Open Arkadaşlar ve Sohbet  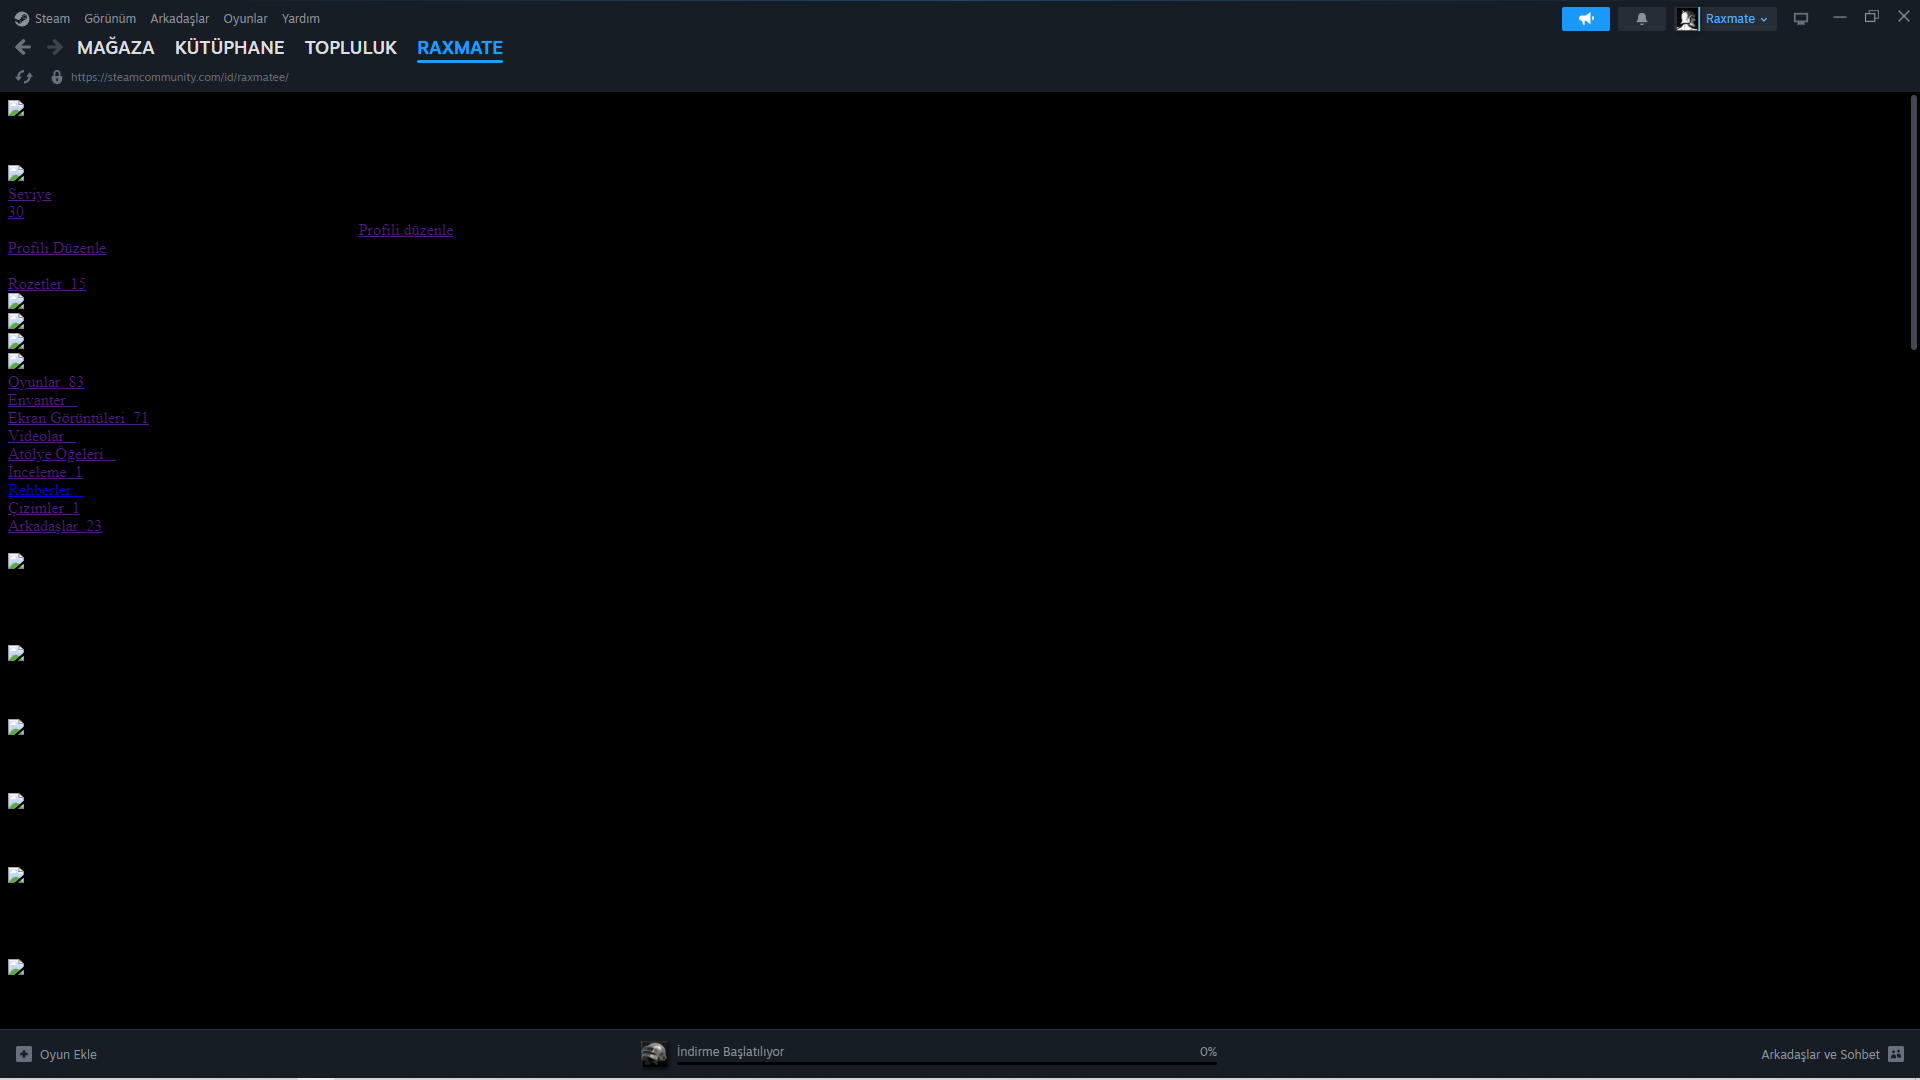[1820, 1055]
